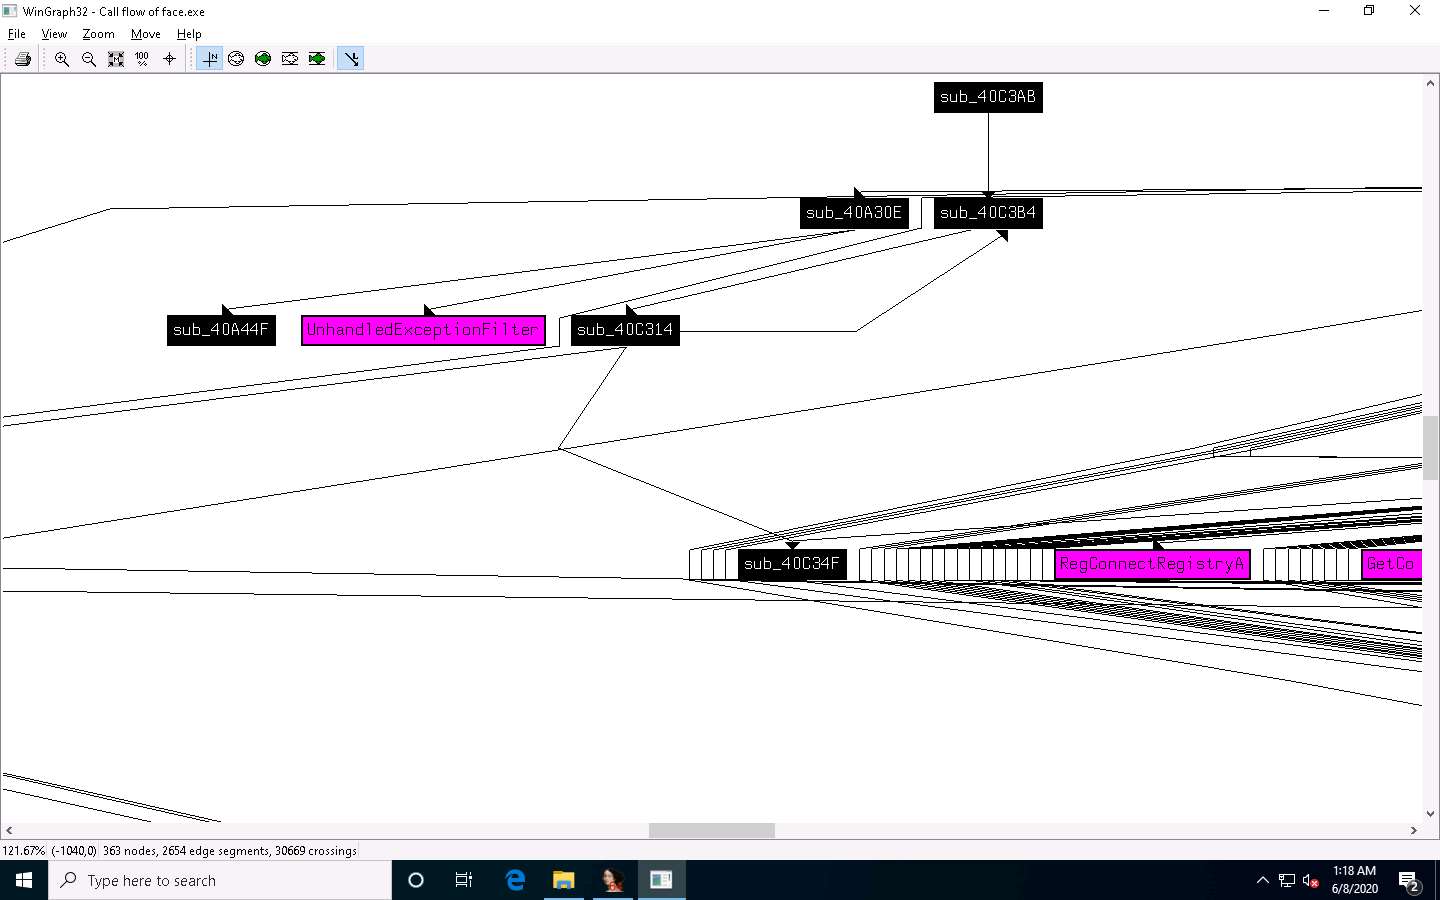Click the RegConnectRegistryA node
Screen dimensions: 1440x900
(1152, 564)
